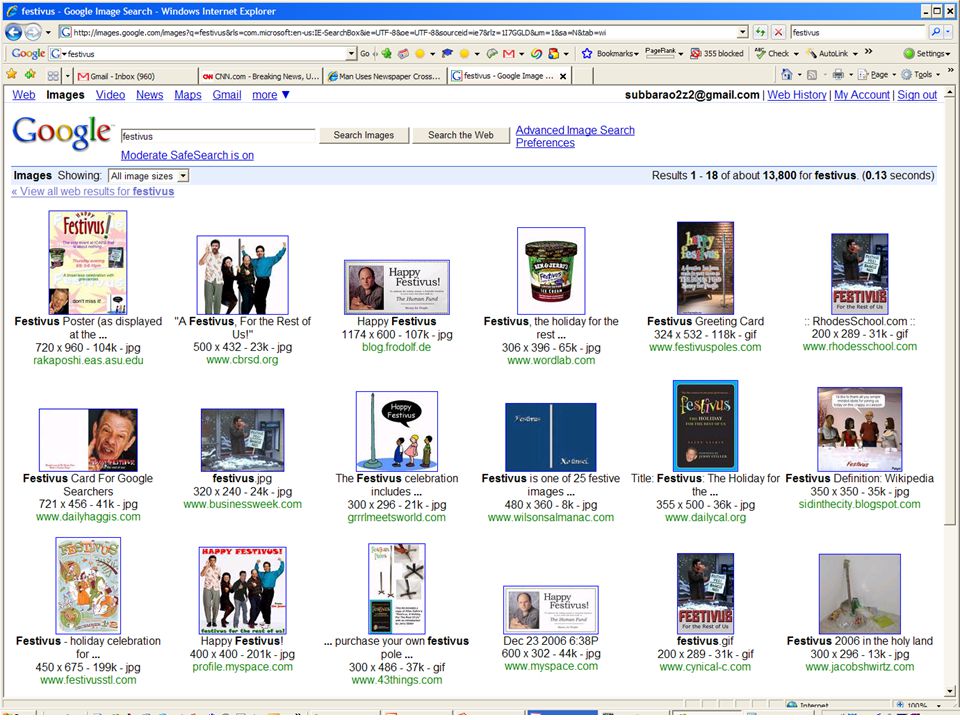The width and height of the screenshot is (960, 720).
Task: Click the green Settings orb in the Google Toolbar
Action: (x=909, y=54)
